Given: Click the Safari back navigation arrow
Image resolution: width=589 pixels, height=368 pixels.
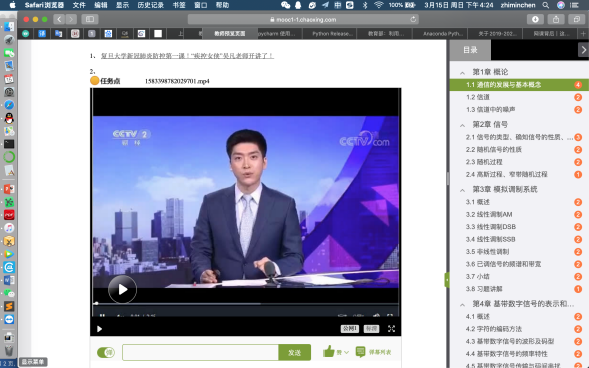Looking at the screenshot, I should 59,19.
